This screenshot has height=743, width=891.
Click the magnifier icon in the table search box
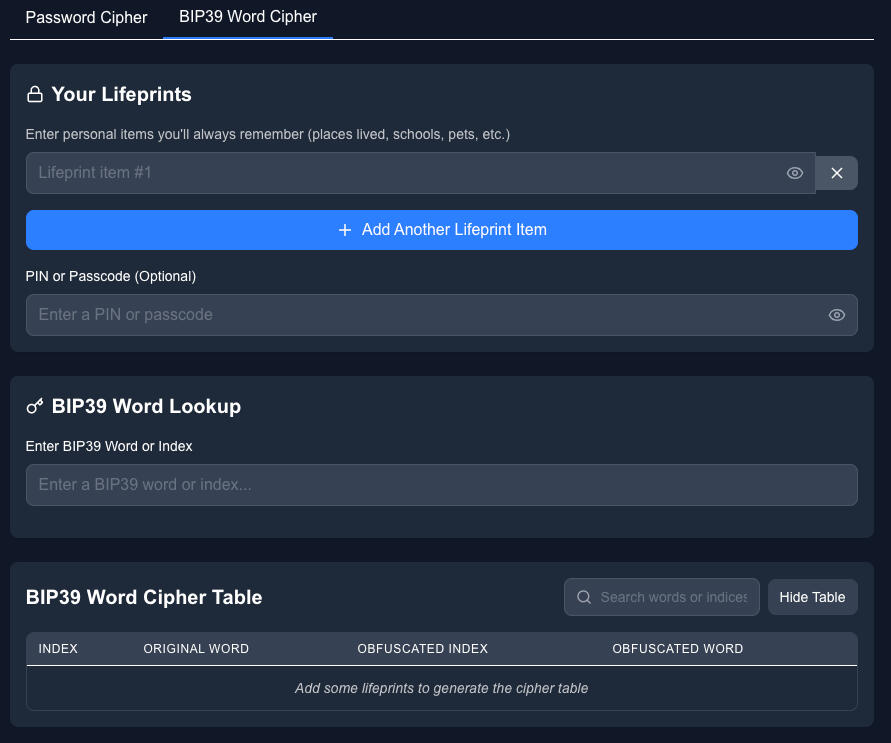[584, 597]
